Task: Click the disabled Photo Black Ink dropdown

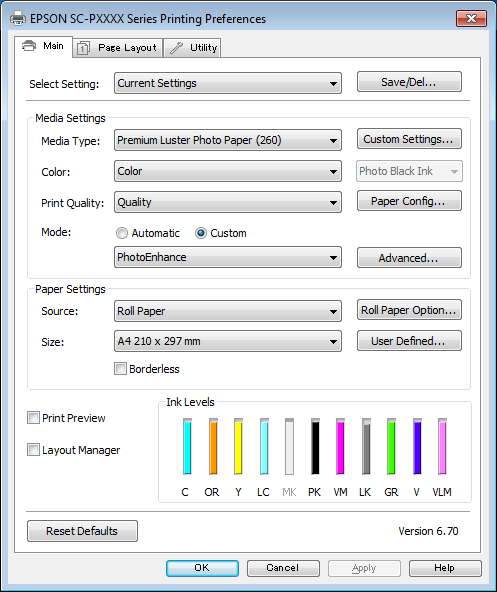Action: (409, 171)
